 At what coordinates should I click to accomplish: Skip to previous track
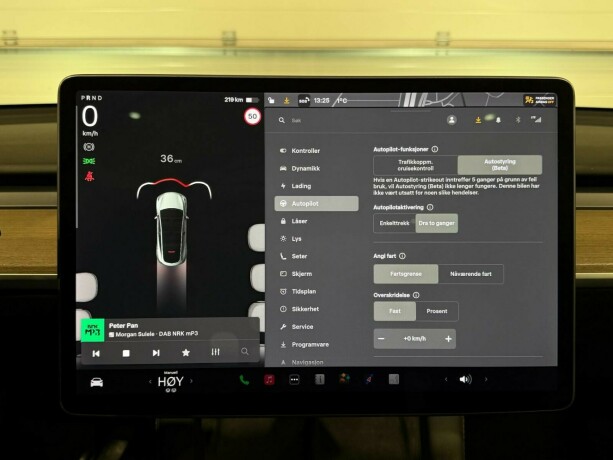coord(96,353)
